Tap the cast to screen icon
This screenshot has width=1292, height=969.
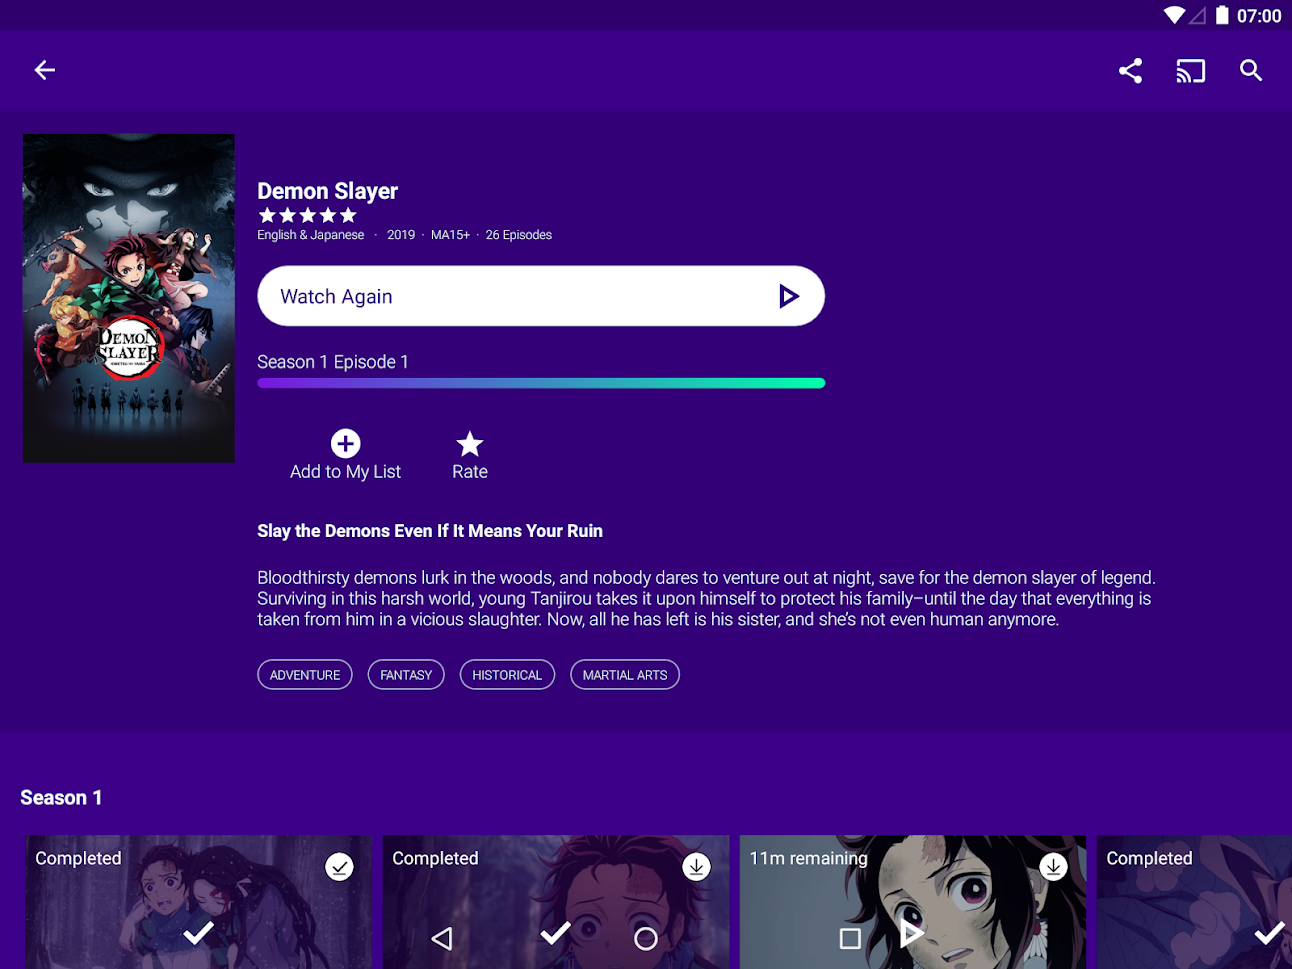1190,71
